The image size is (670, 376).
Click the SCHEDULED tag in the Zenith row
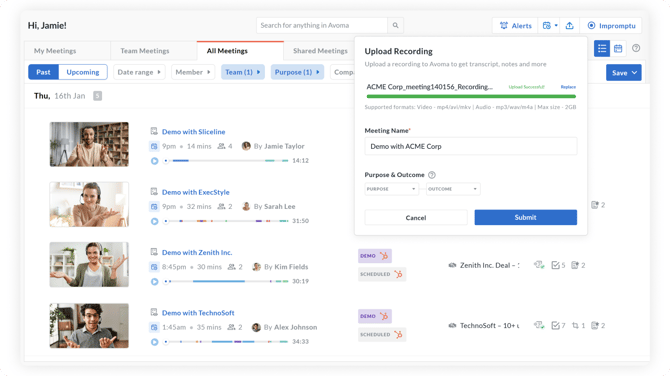coord(382,274)
